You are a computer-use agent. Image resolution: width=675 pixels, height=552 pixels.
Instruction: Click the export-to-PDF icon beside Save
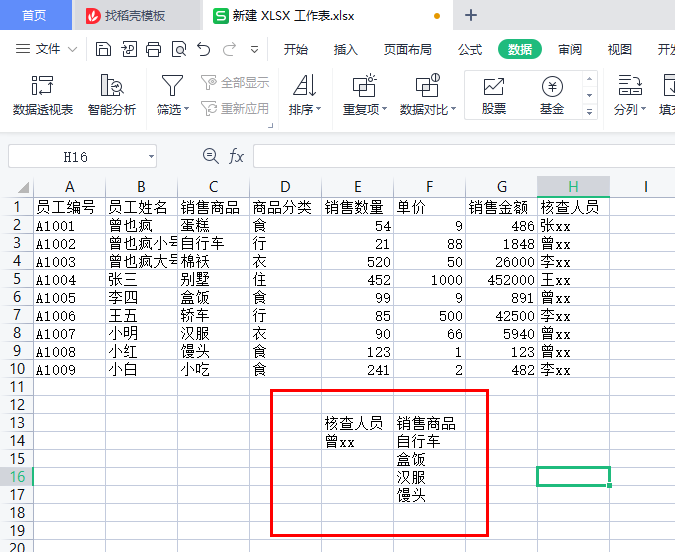[129, 50]
